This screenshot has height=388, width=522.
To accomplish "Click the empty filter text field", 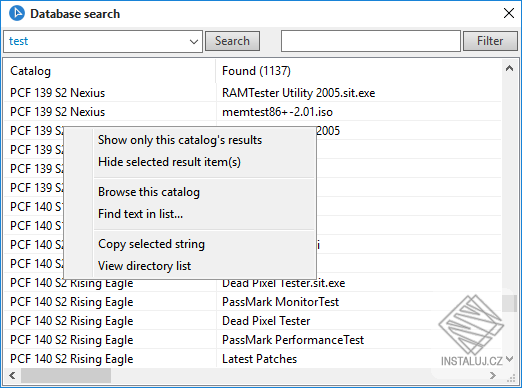I will point(371,41).
